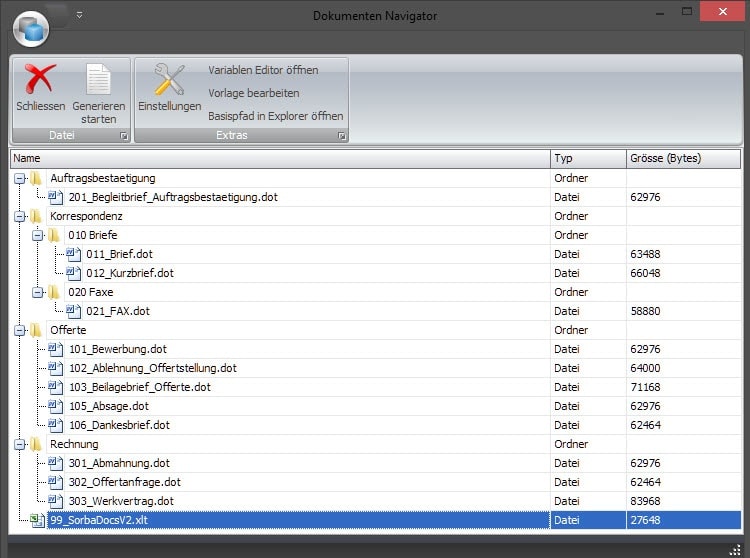Open the quick access toolbar dropdown arrow
This screenshot has height=558, width=750.
79,15
